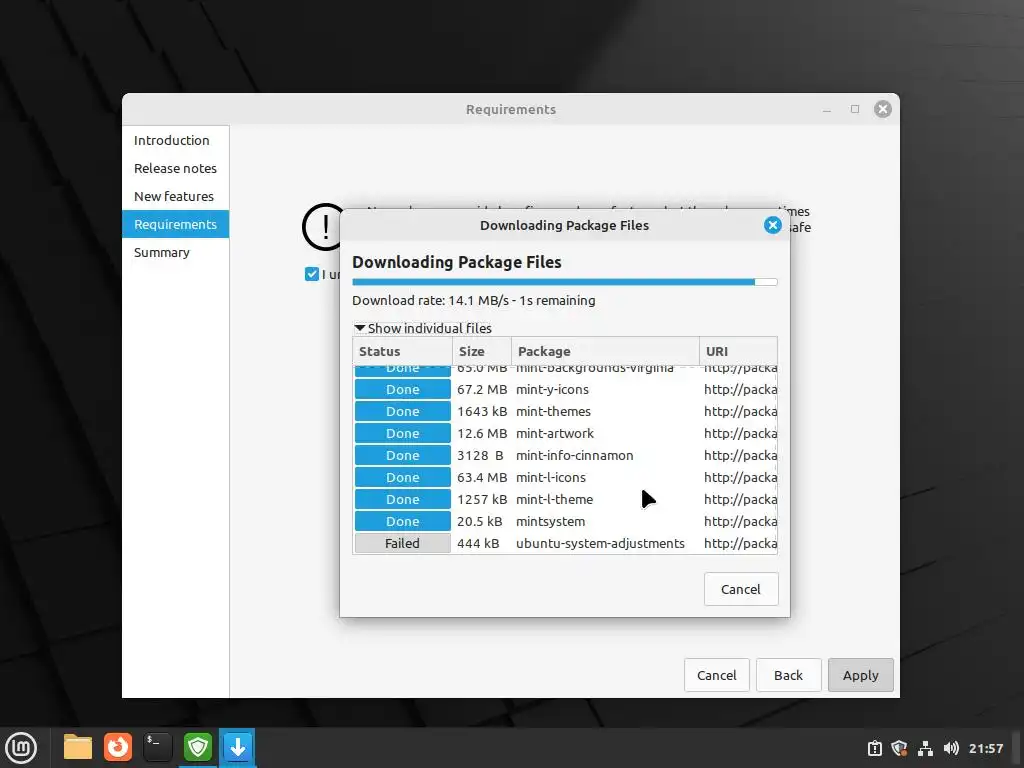Screen dimensions: 1024x768
Task: Click the 'Downloading Package Files' bold heading
Action: click(x=456, y=263)
